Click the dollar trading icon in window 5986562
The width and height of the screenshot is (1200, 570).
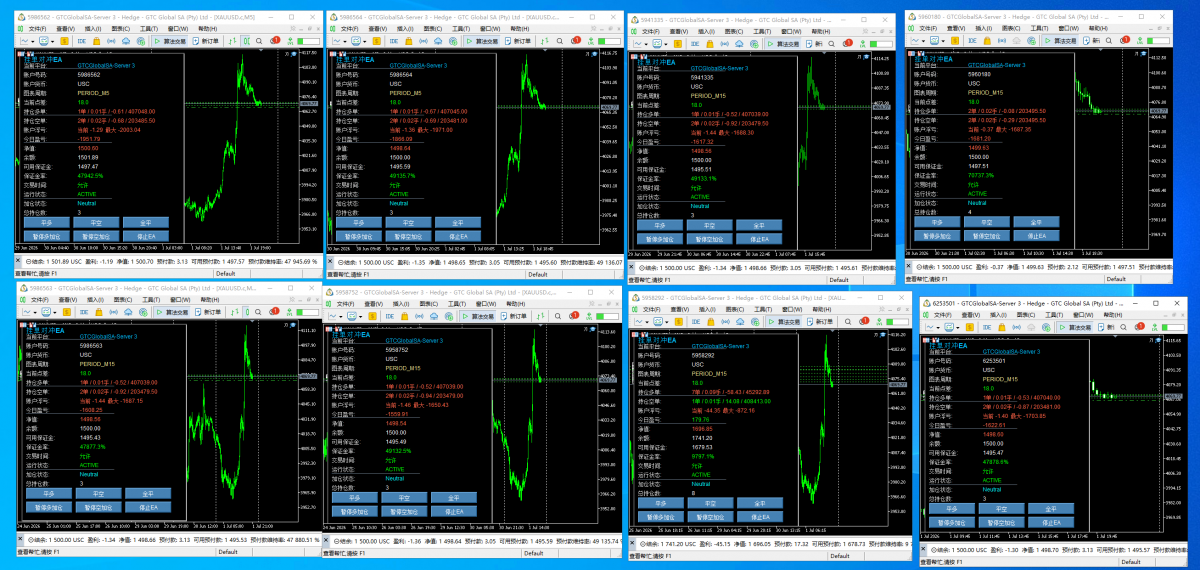click(65, 41)
